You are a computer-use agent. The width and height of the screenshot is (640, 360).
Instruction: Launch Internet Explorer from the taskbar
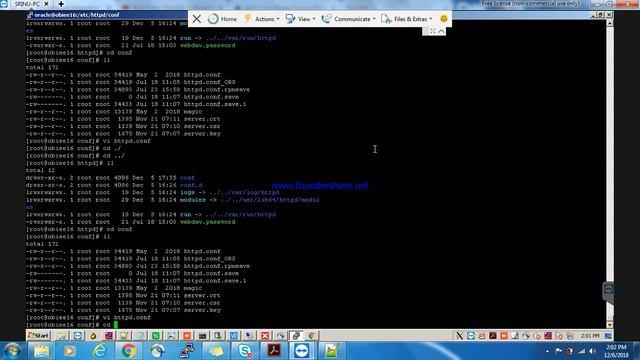pos(99,351)
